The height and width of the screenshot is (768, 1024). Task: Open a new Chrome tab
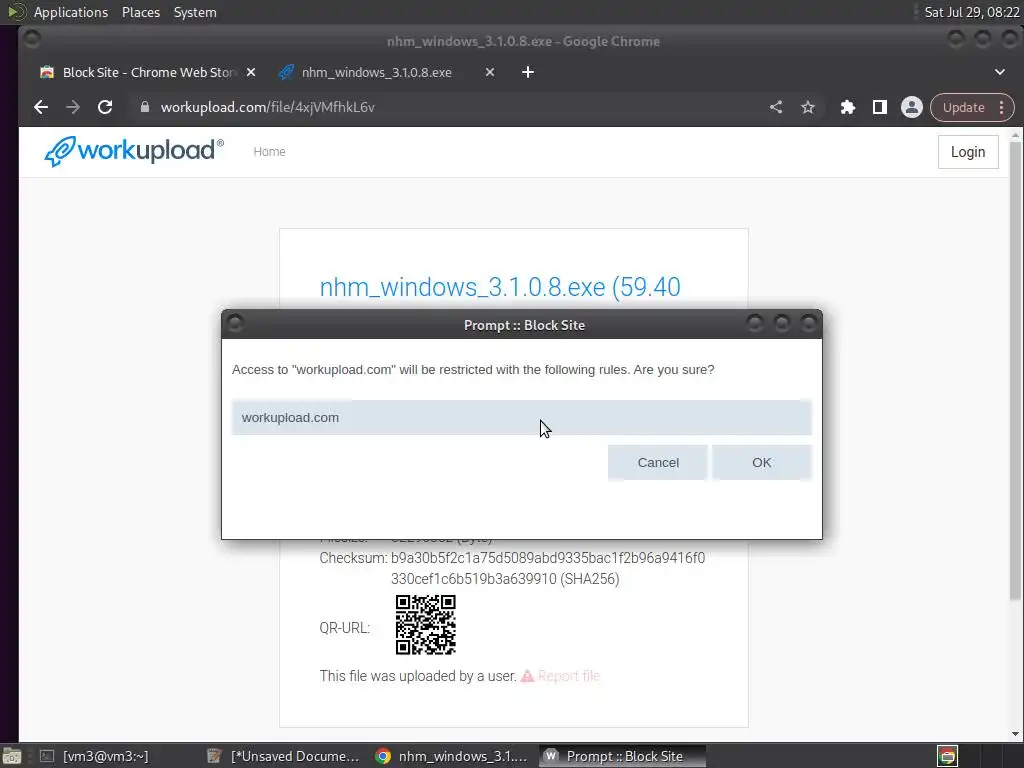click(528, 72)
